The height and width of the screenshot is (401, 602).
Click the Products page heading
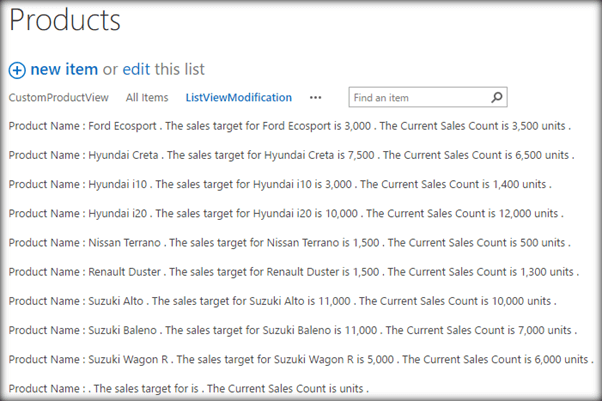[65, 20]
